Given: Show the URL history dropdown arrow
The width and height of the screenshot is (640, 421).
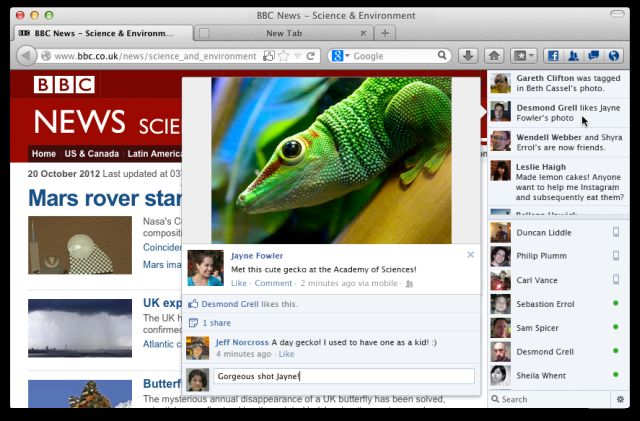Looking at the screenshot, I should tap(298, 56).
